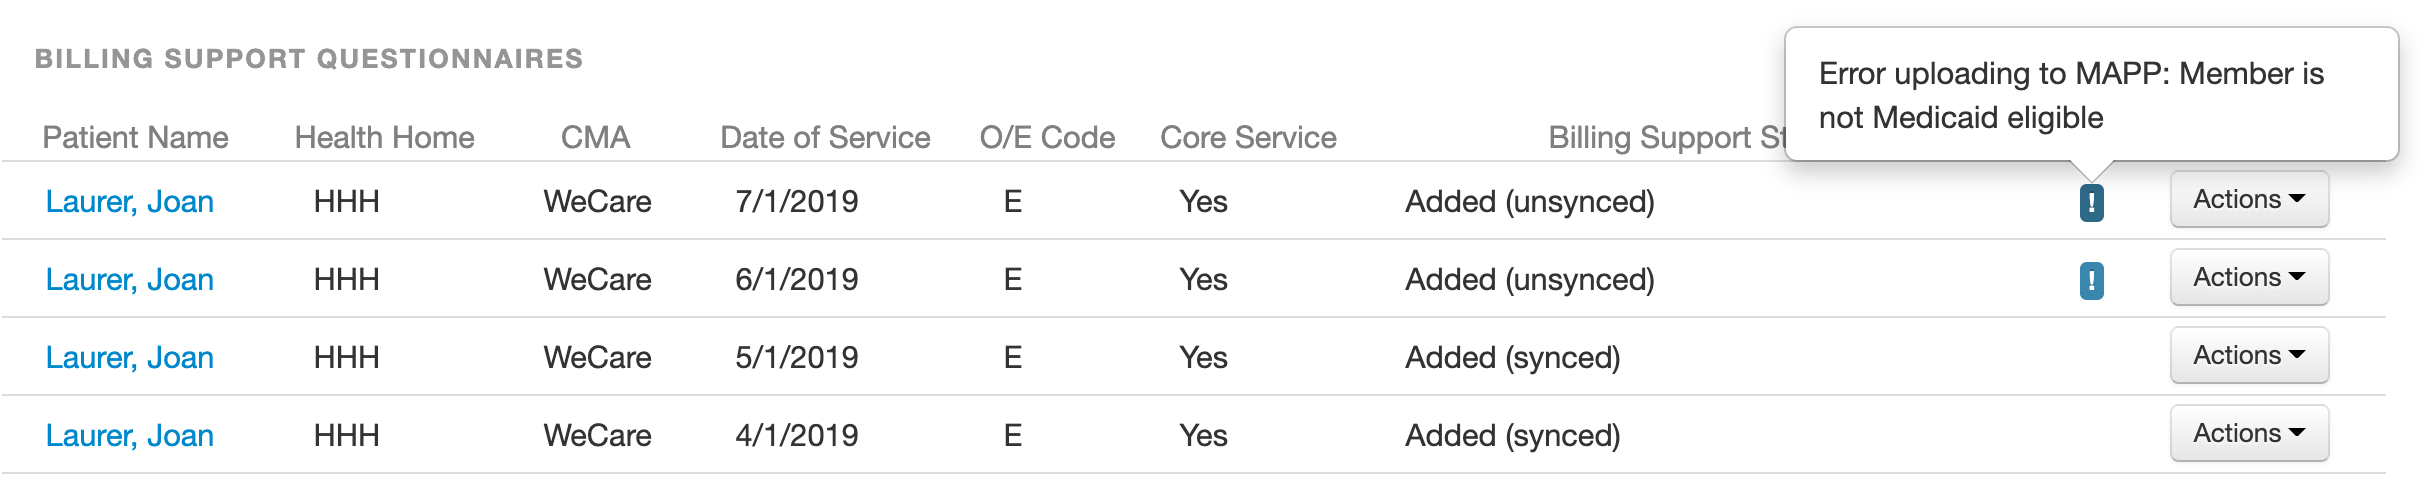Click the Date of Service column header

(x=825, y=137)
